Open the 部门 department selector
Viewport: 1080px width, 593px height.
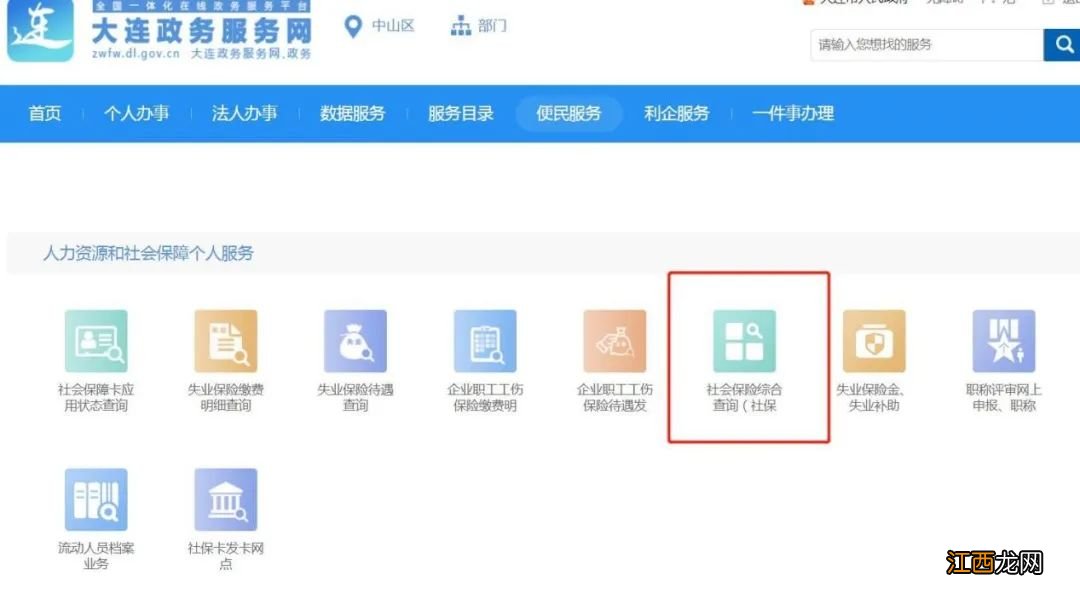479,25
